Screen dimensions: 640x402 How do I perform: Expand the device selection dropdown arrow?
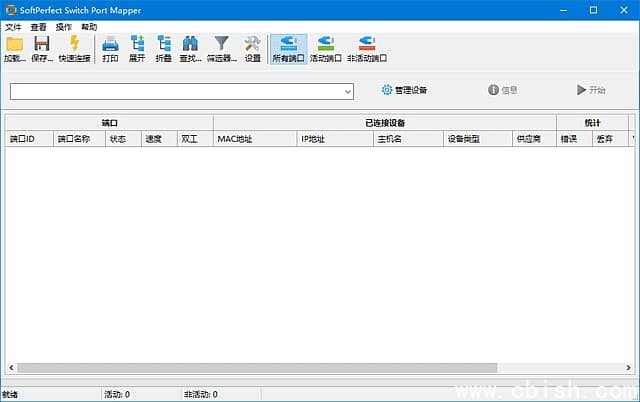point(348,91)
